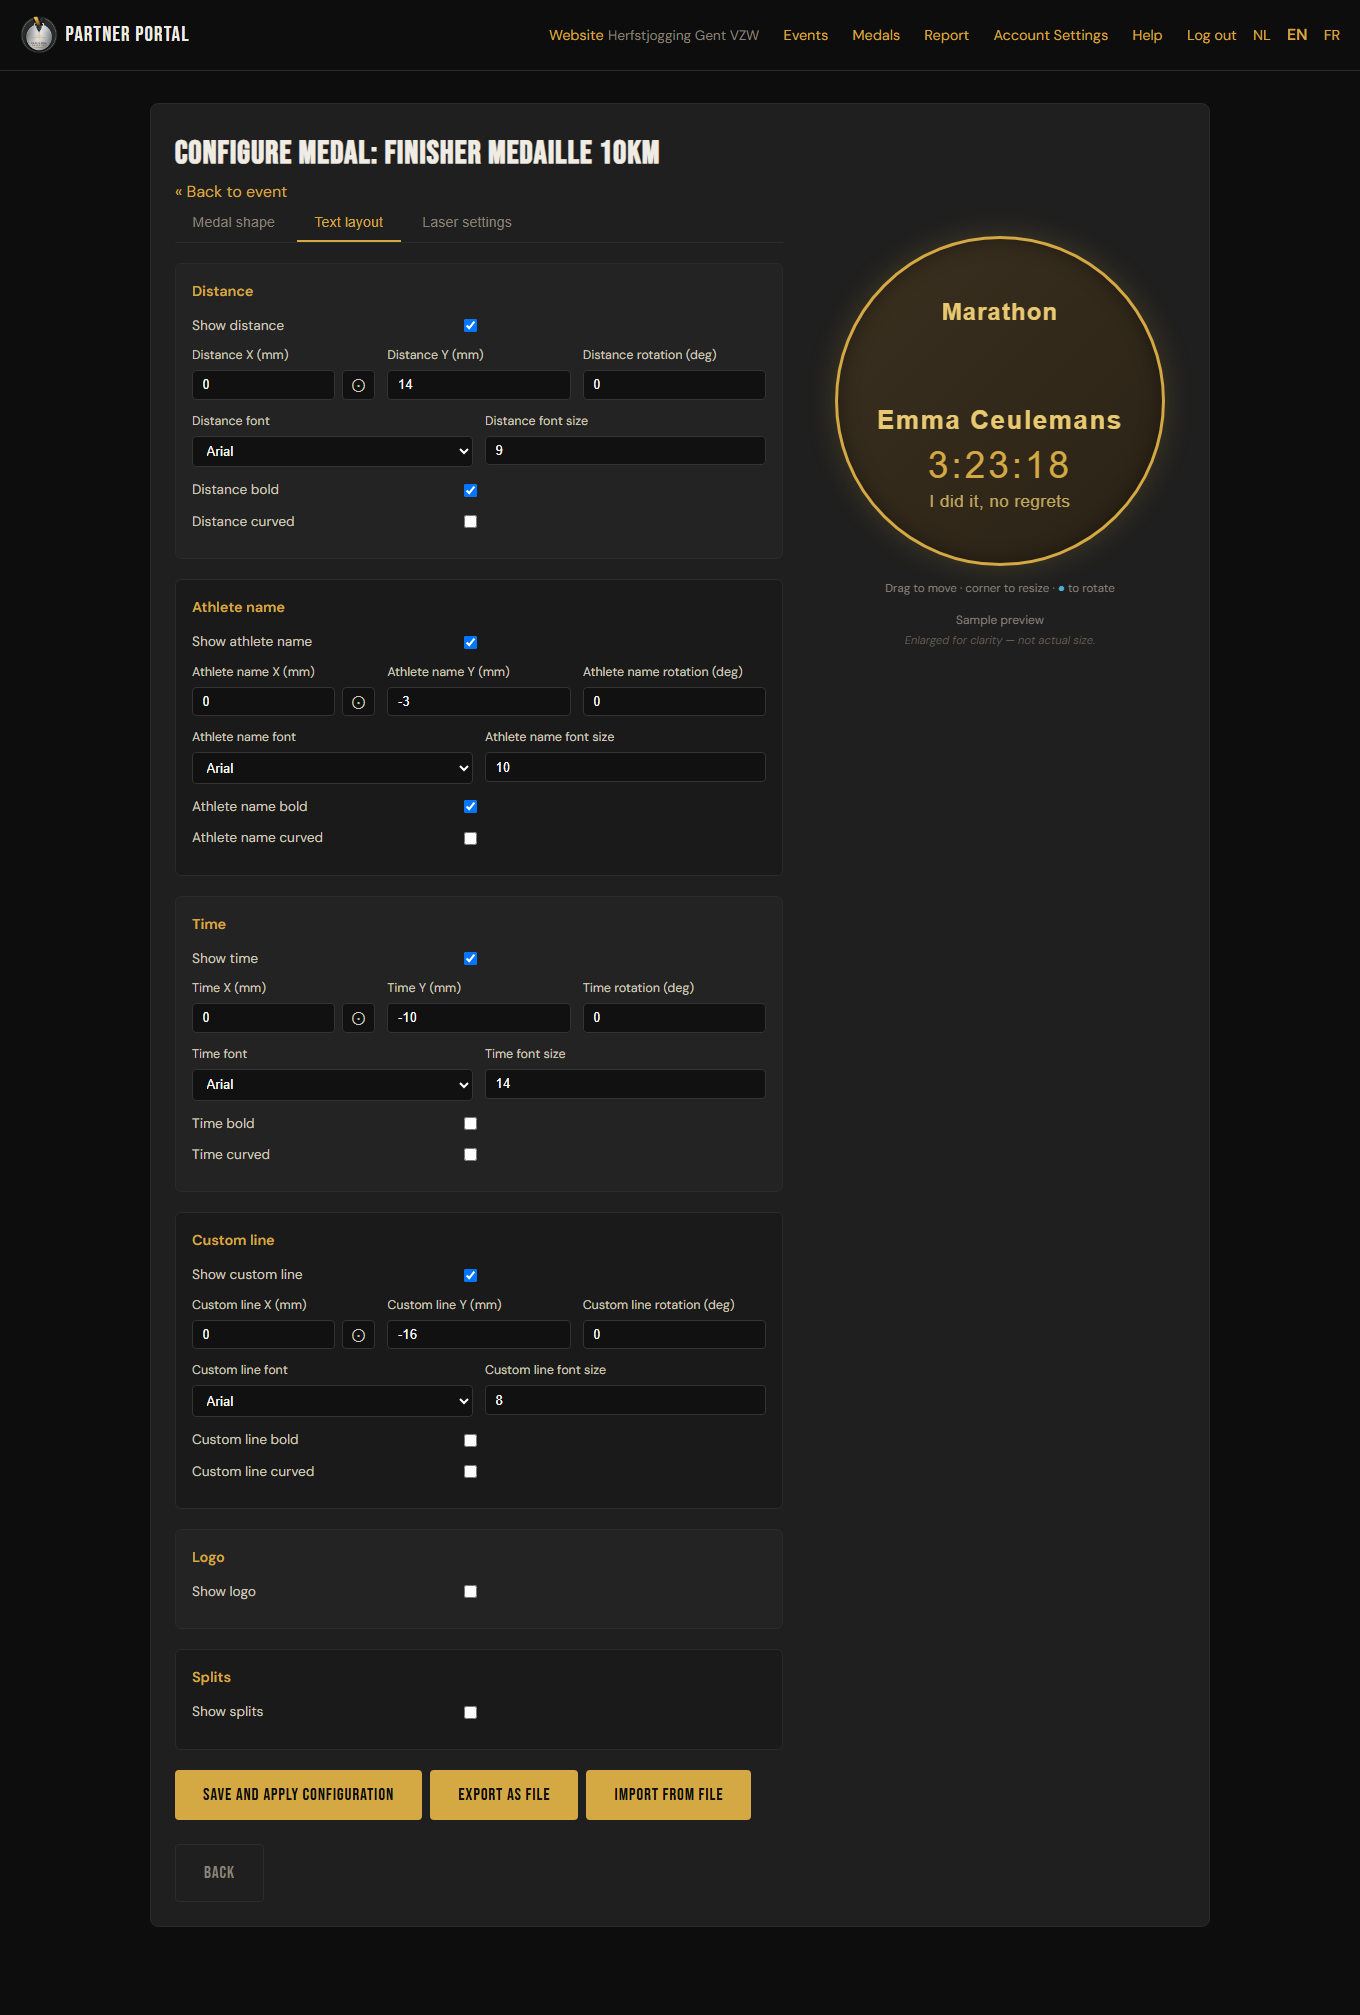Screen dimensions: 1360x2015
Task: Click the Back button
Action: coord(219,1873)
